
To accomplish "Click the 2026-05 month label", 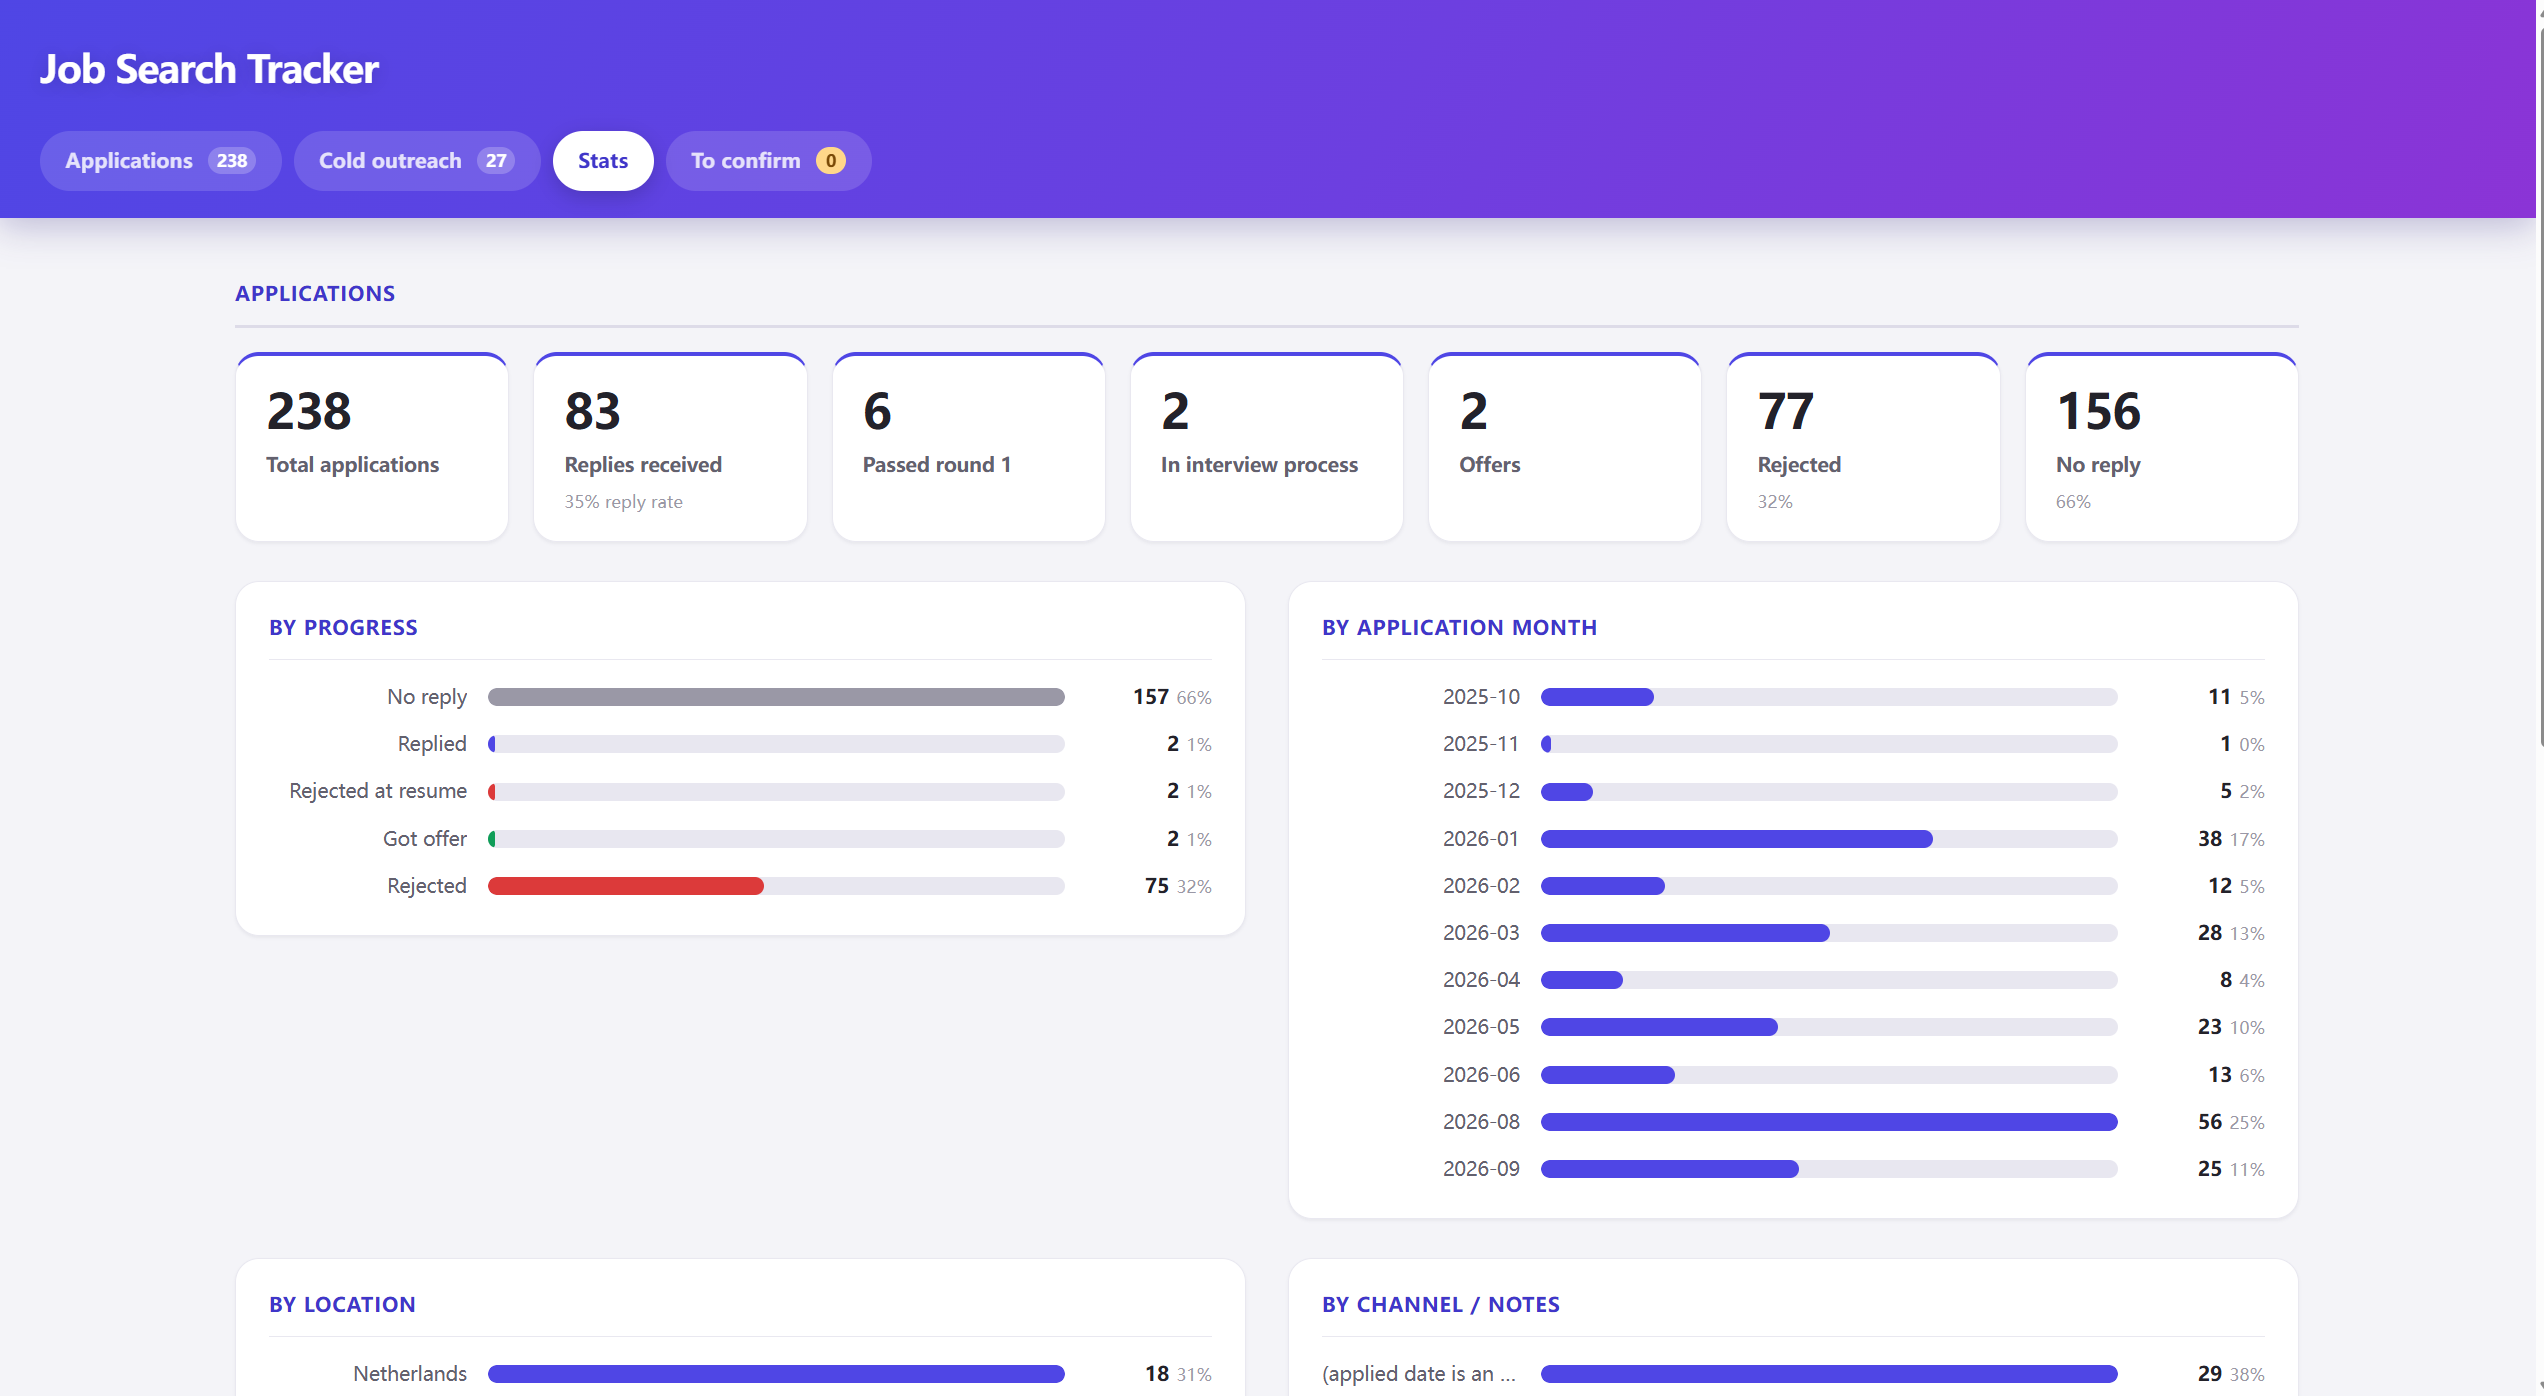I will coord(1481,1027).
